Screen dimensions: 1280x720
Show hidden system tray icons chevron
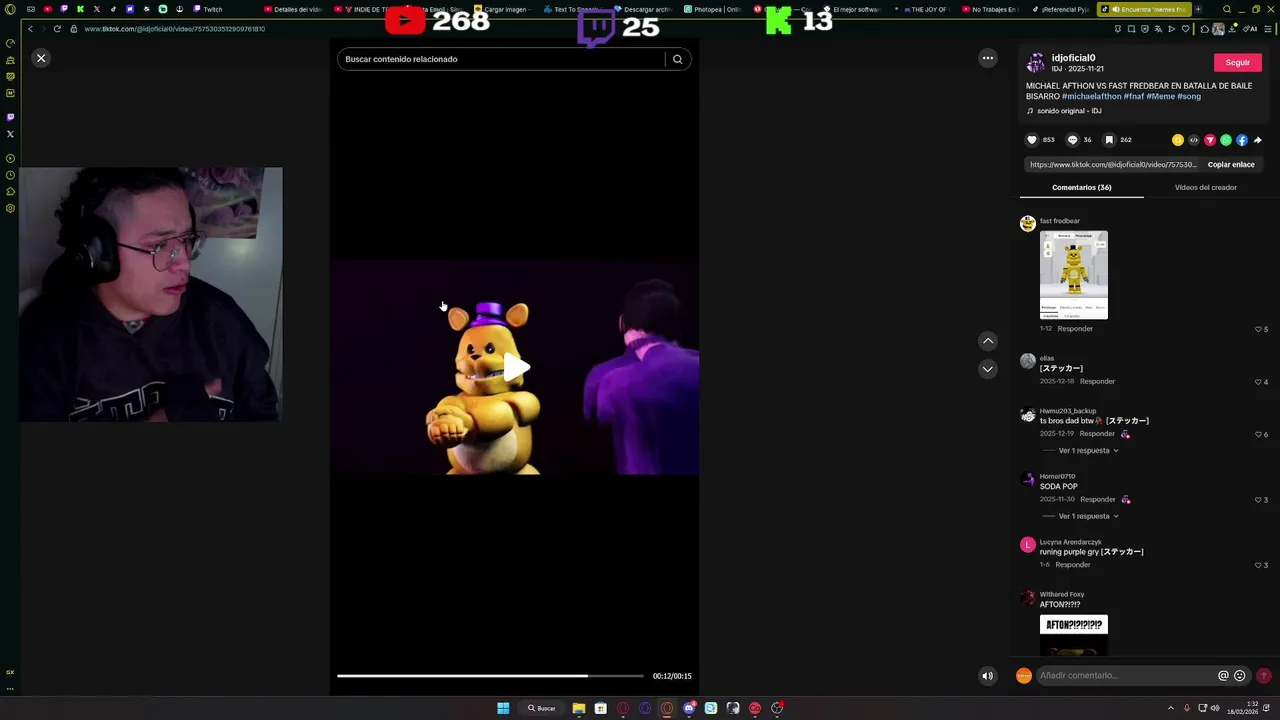point(1171,708)
